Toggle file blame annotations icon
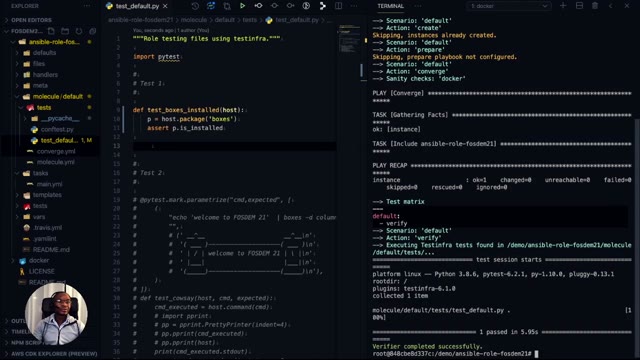 coord(306,6)
